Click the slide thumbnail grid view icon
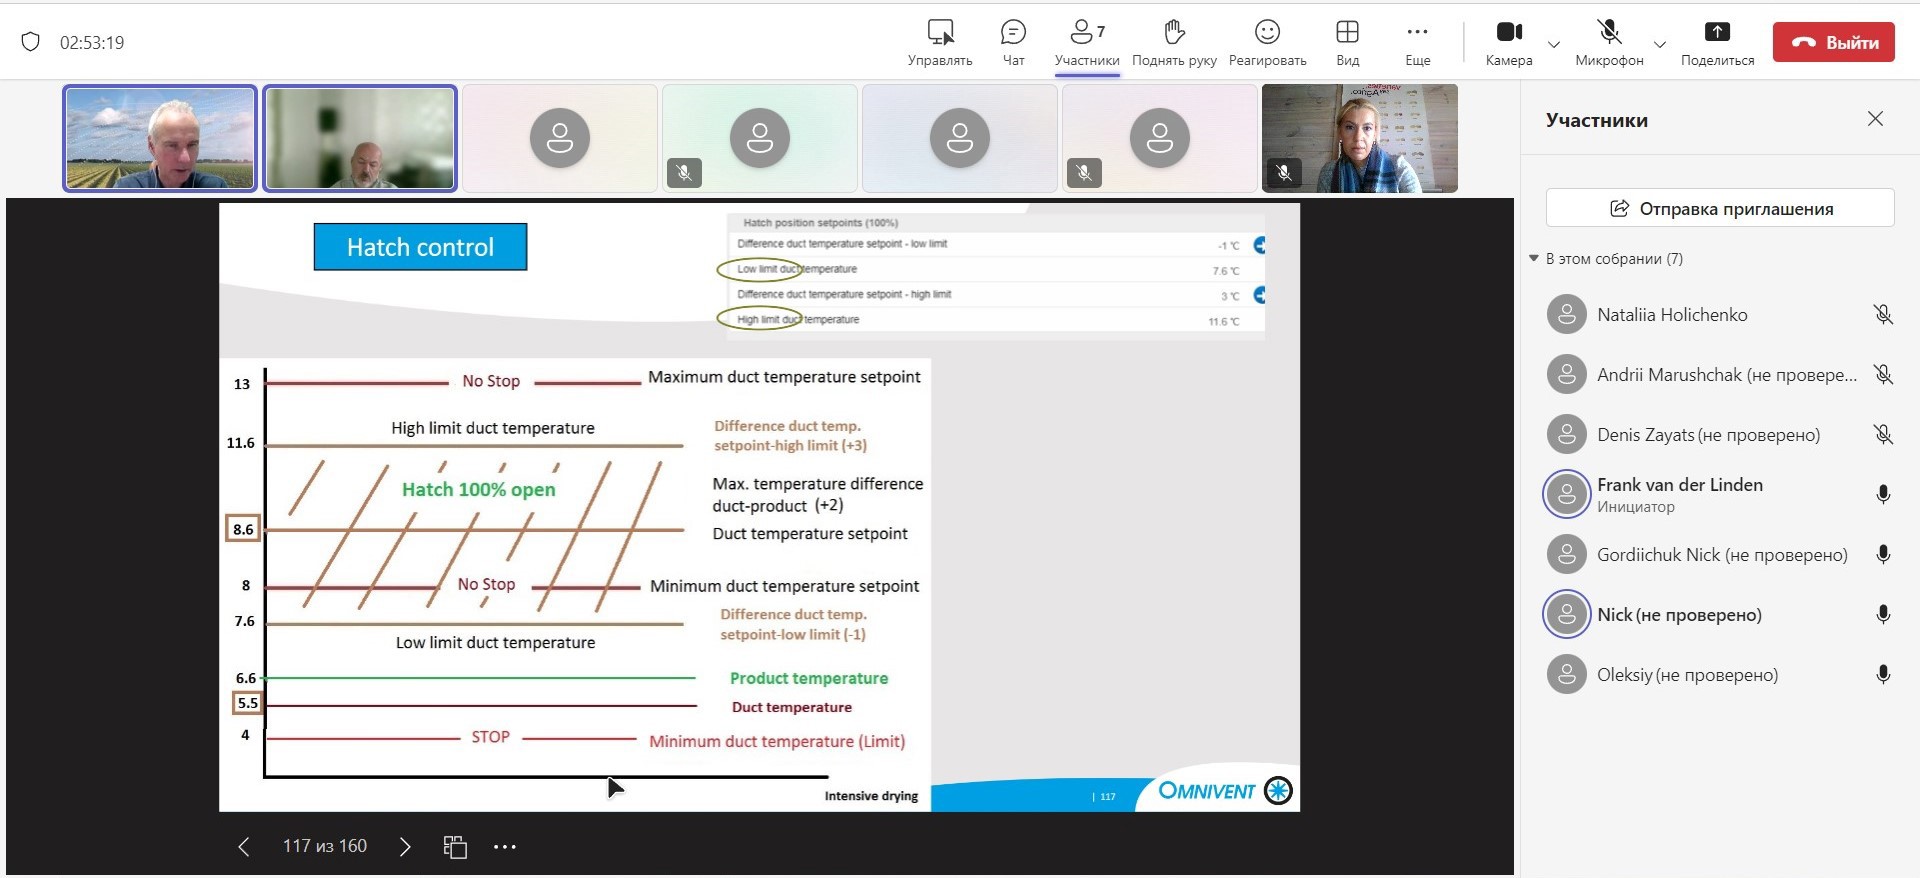The height and width of the screenshot is (878, 1920). click(x=455, y=847)
